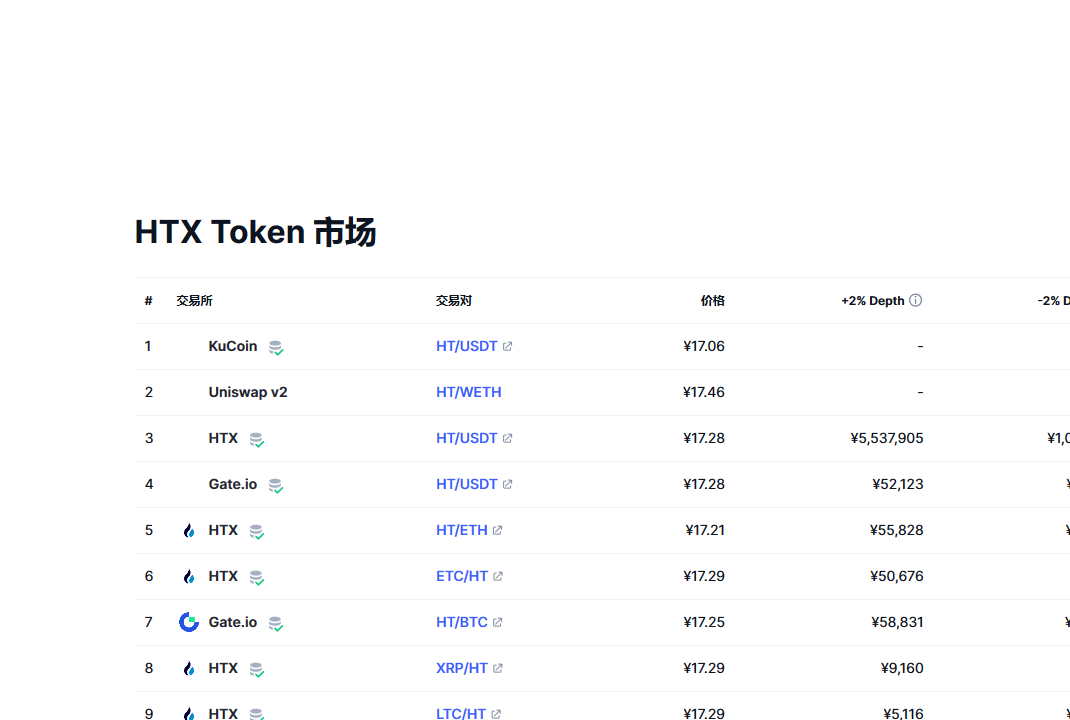The width and height of the screenshot is (1070, 720).
Task: Select the price ¥17.06 for KuCoin
Action: (704, 346)
